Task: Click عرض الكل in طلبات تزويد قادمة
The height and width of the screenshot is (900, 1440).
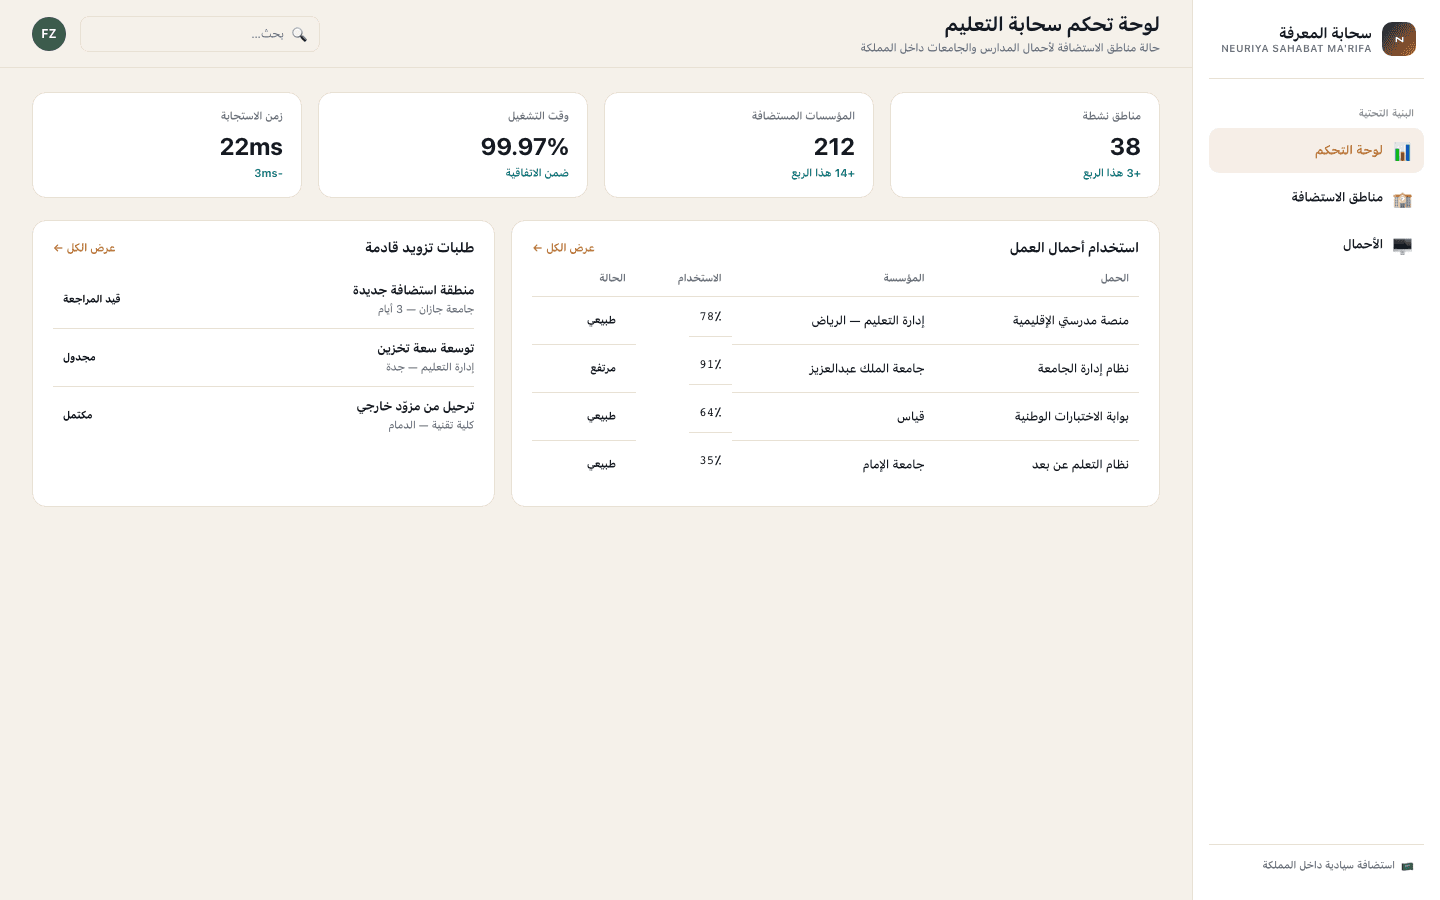Action: tap(85, 248)
